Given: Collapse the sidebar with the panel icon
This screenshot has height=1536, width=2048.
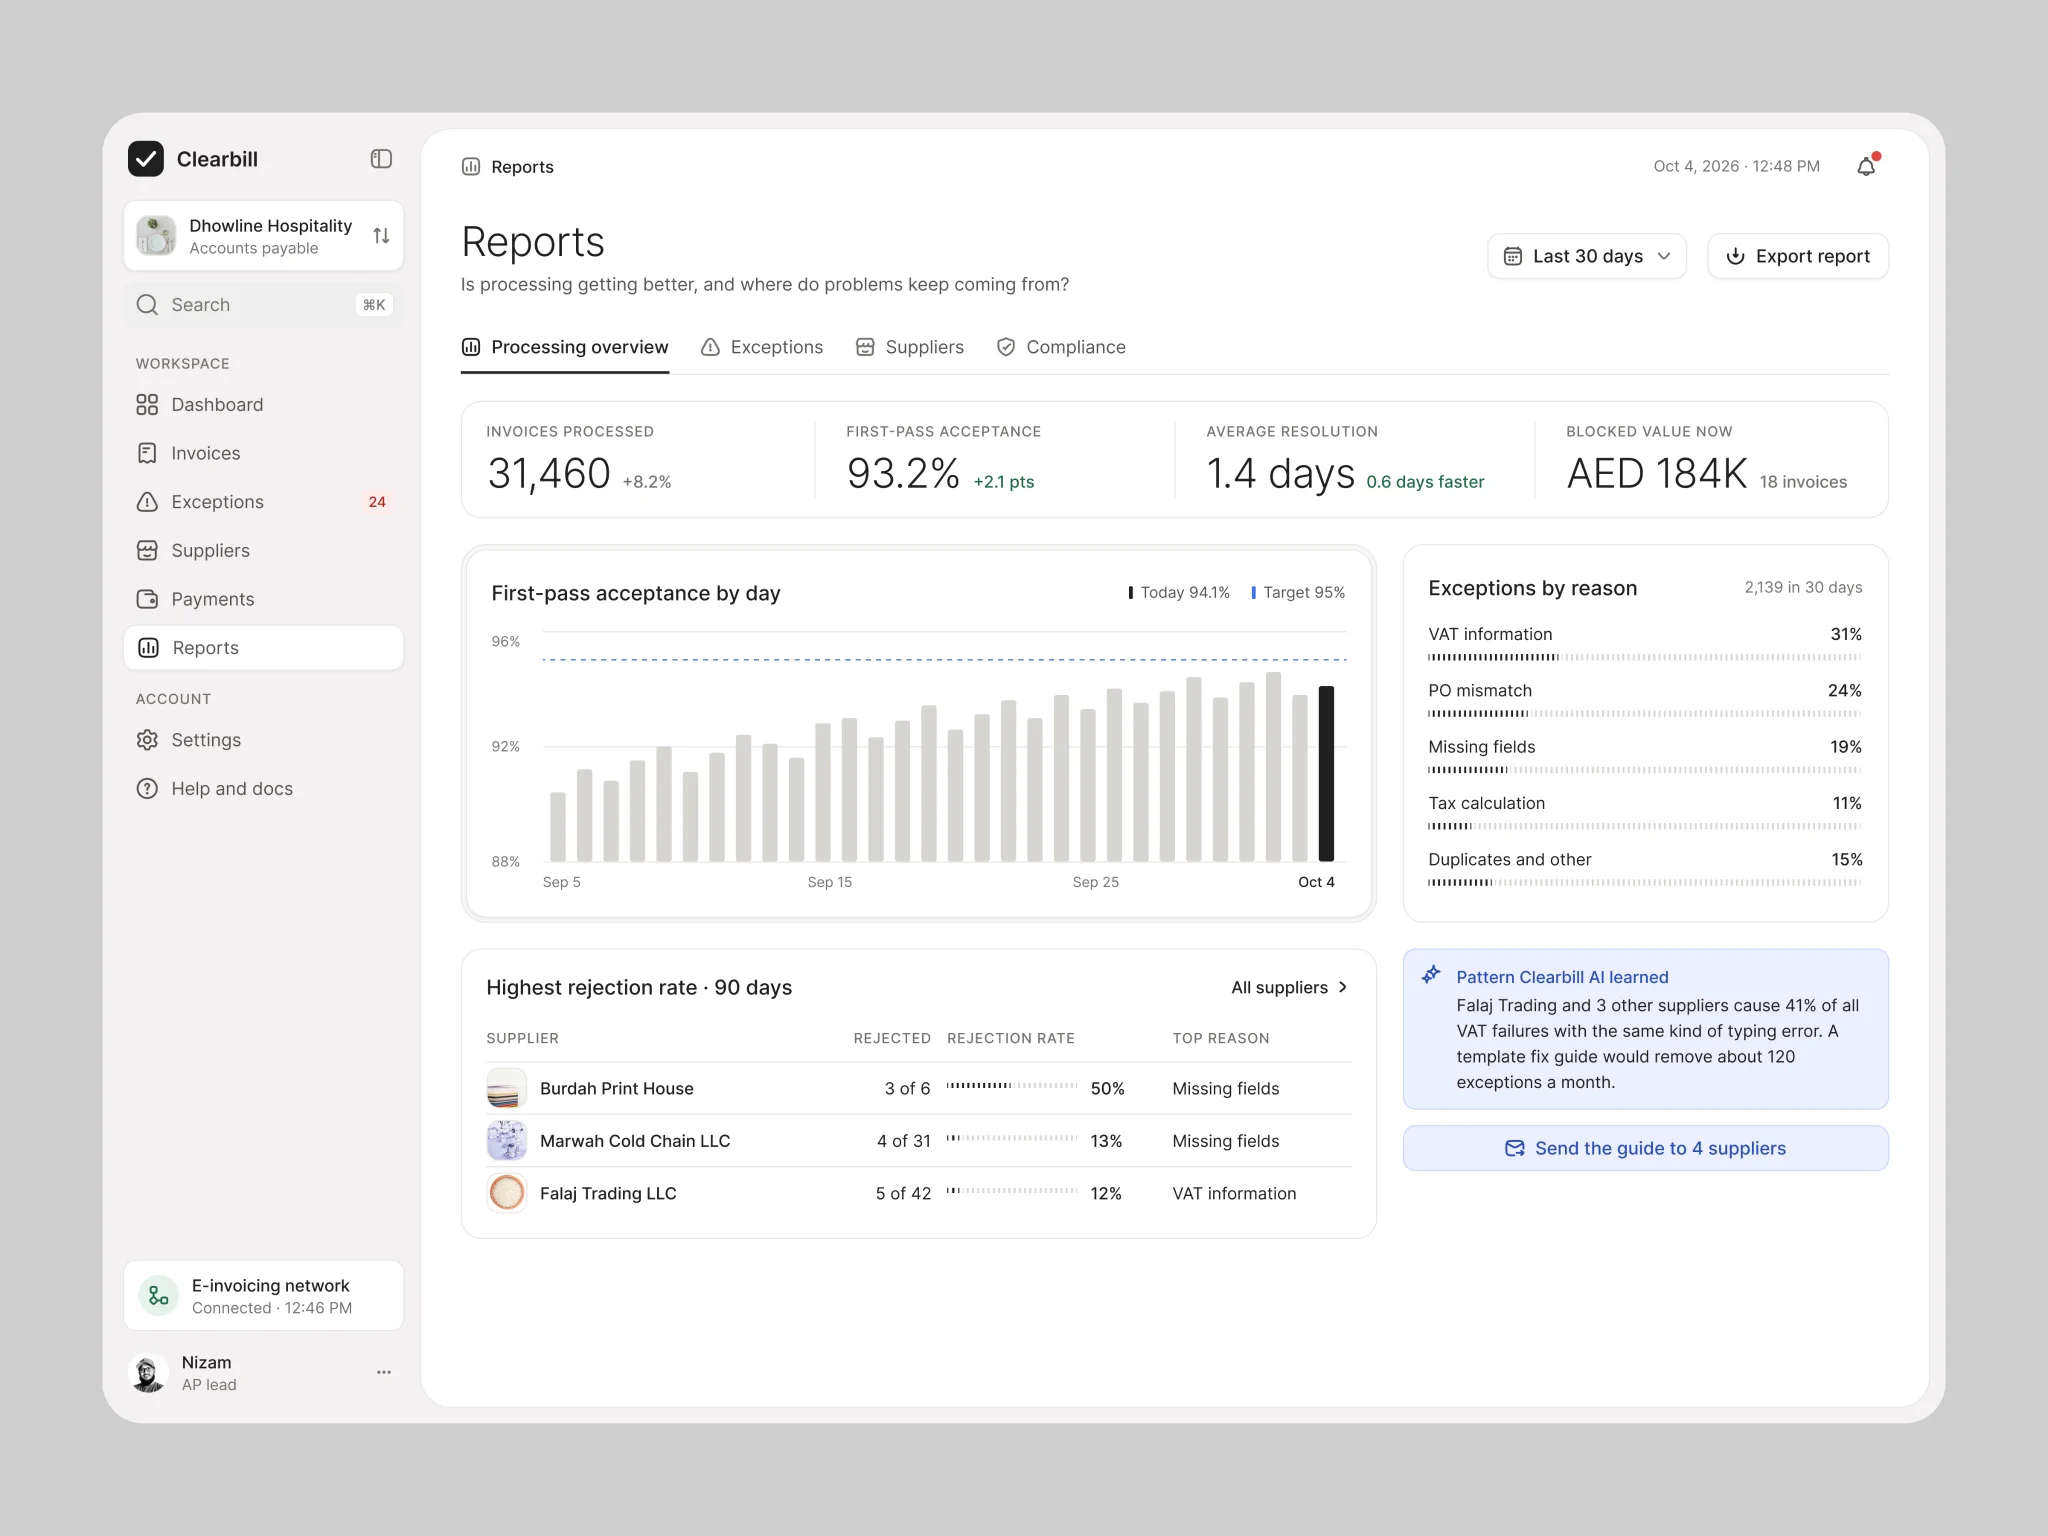Looking at the screenshot, I should click(x=381, y=159).
